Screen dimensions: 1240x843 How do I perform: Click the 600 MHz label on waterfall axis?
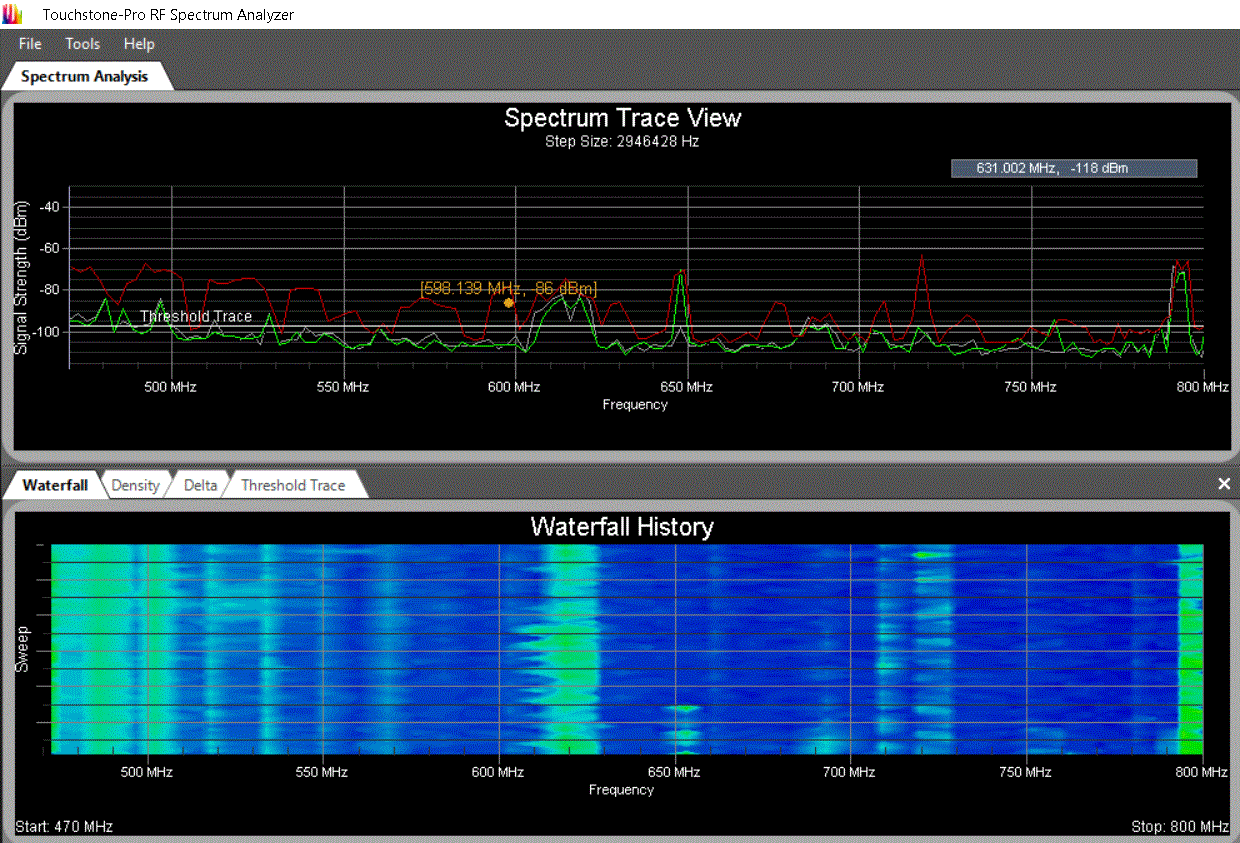pos(497,772)
